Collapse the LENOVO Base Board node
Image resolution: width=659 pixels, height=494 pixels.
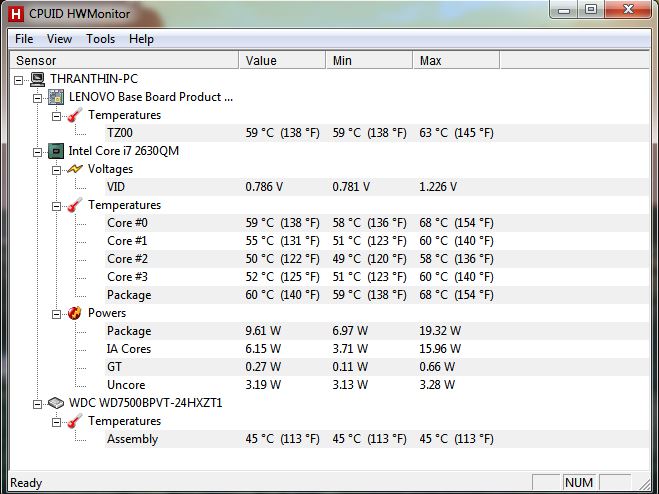(x=37, y=98)
